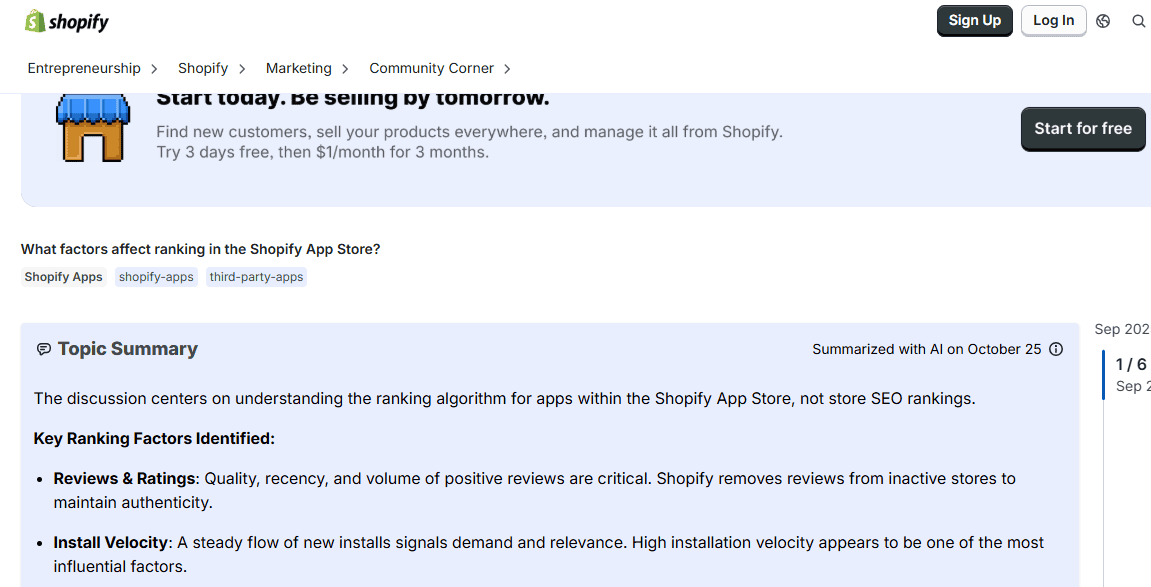Open search with the magnifier icon

(1138, 20)
